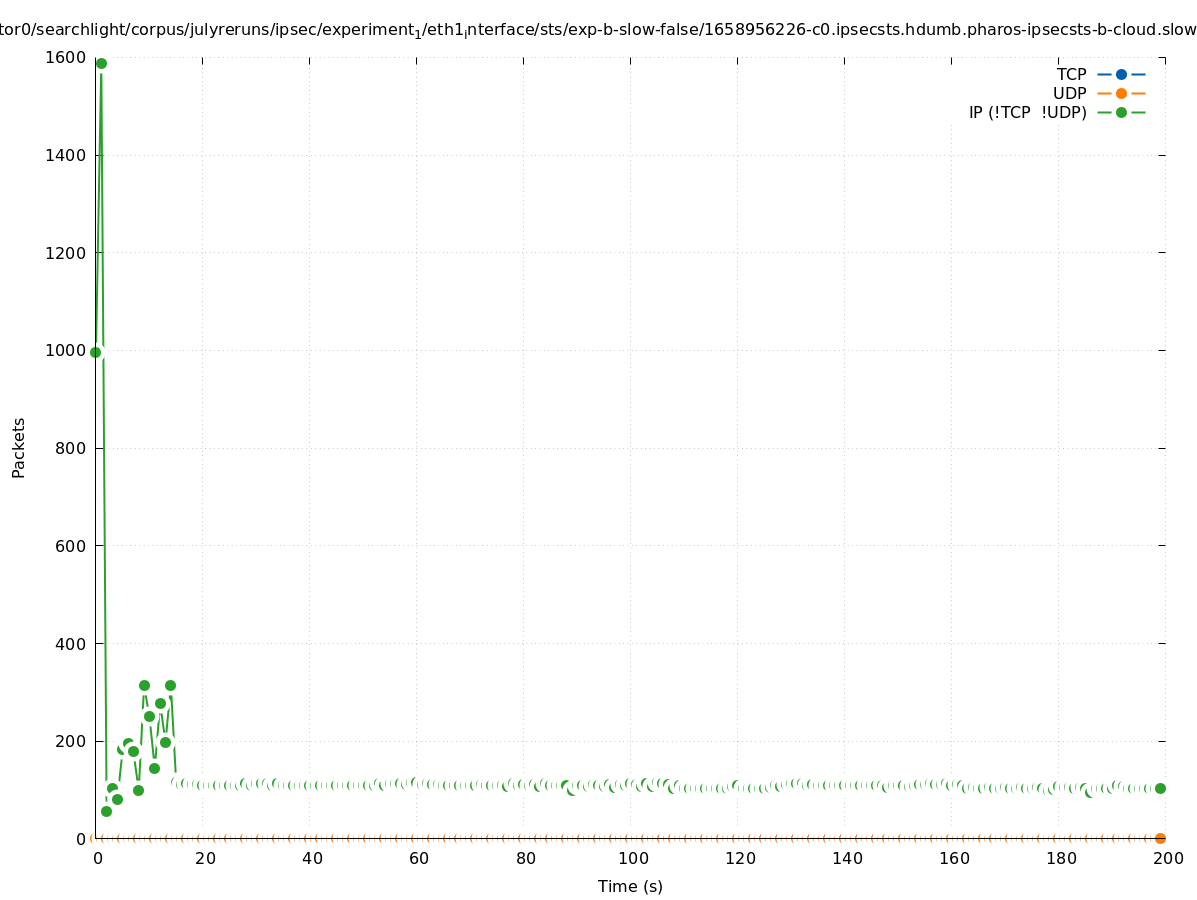Click the 800 y-axis tick label
Image resolution: width=1197 pixels, height=900 pixels.
(x=70, y=448)
